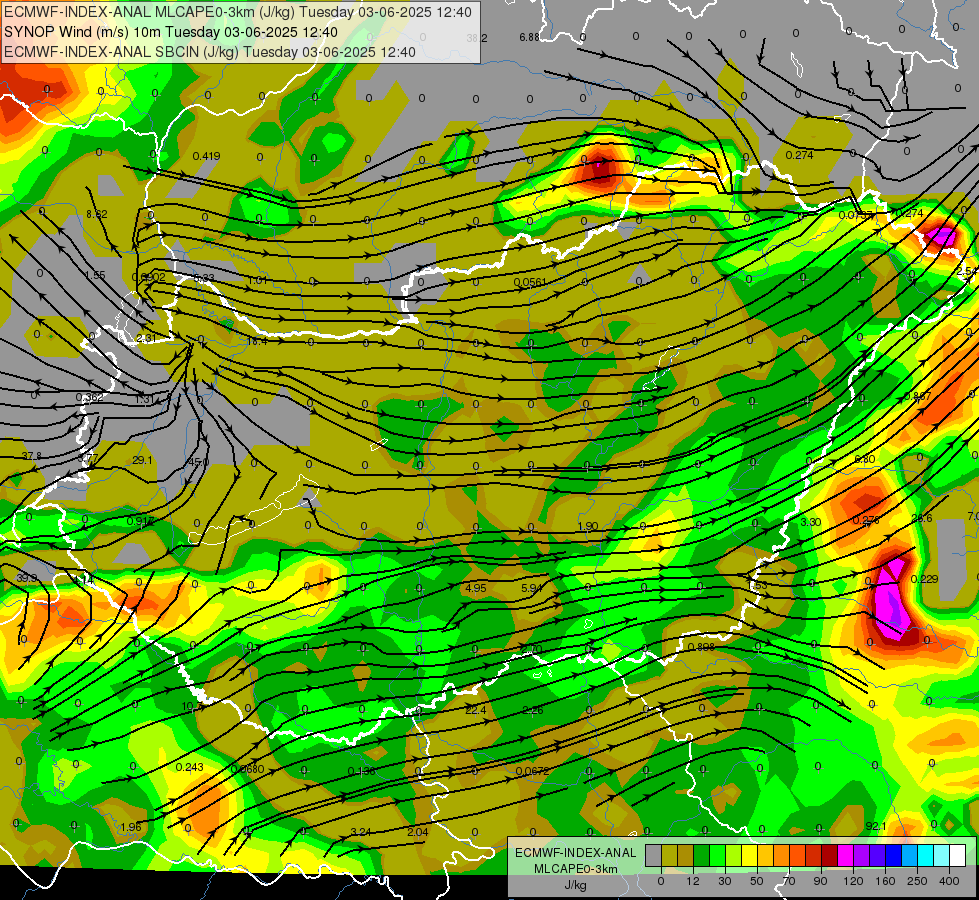This screenshot has width=979, height=900.
Task: Select the pure yellow legend swatch
Action: [x=750, y=856]
